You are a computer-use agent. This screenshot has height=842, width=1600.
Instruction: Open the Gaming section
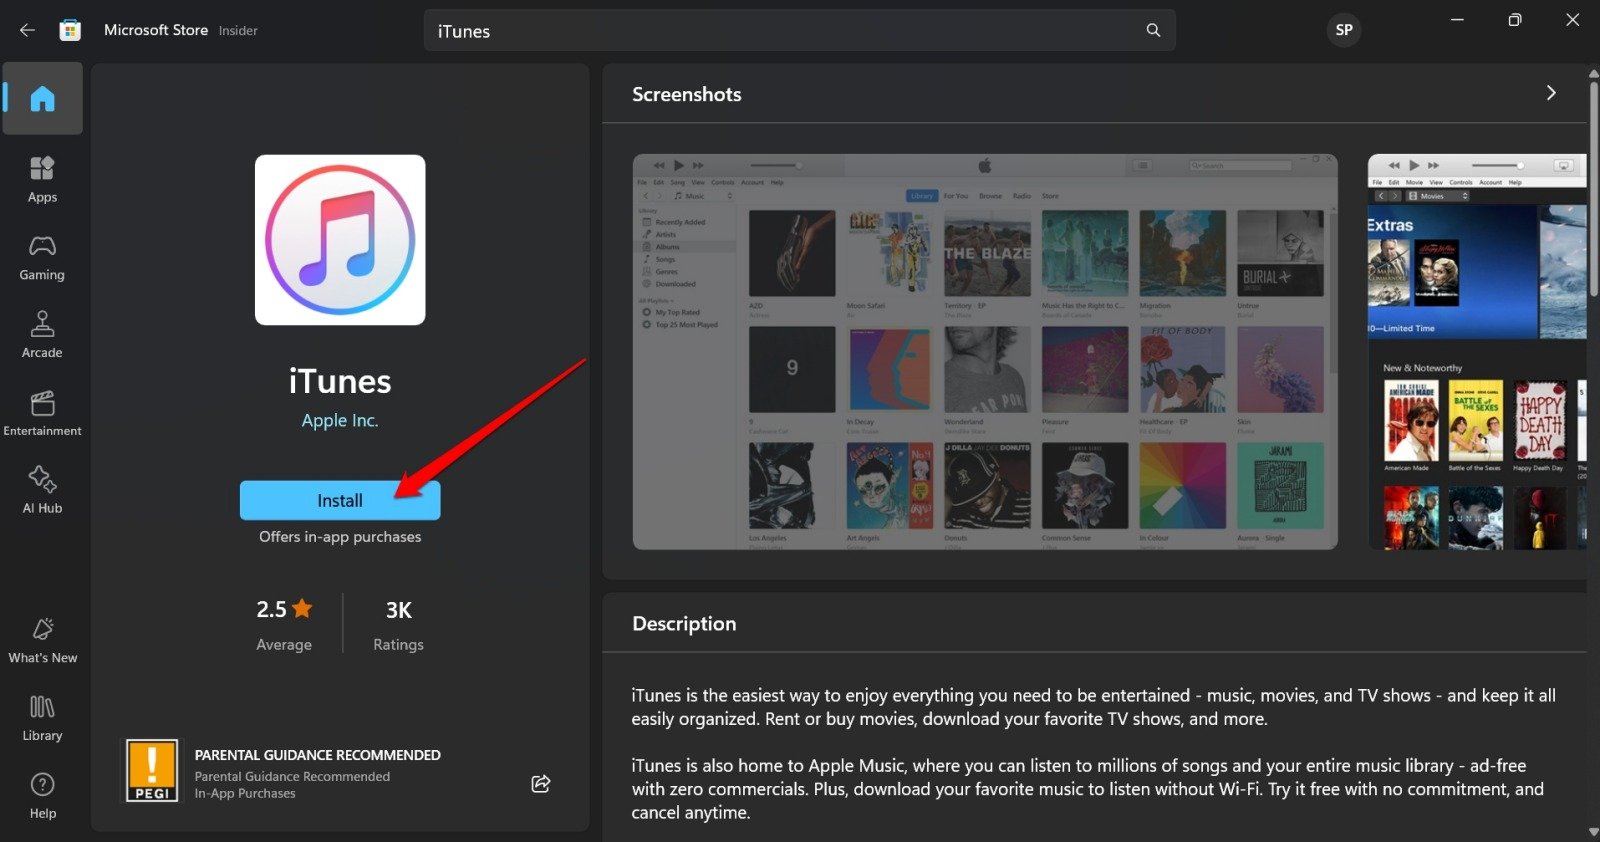(42, 257)
